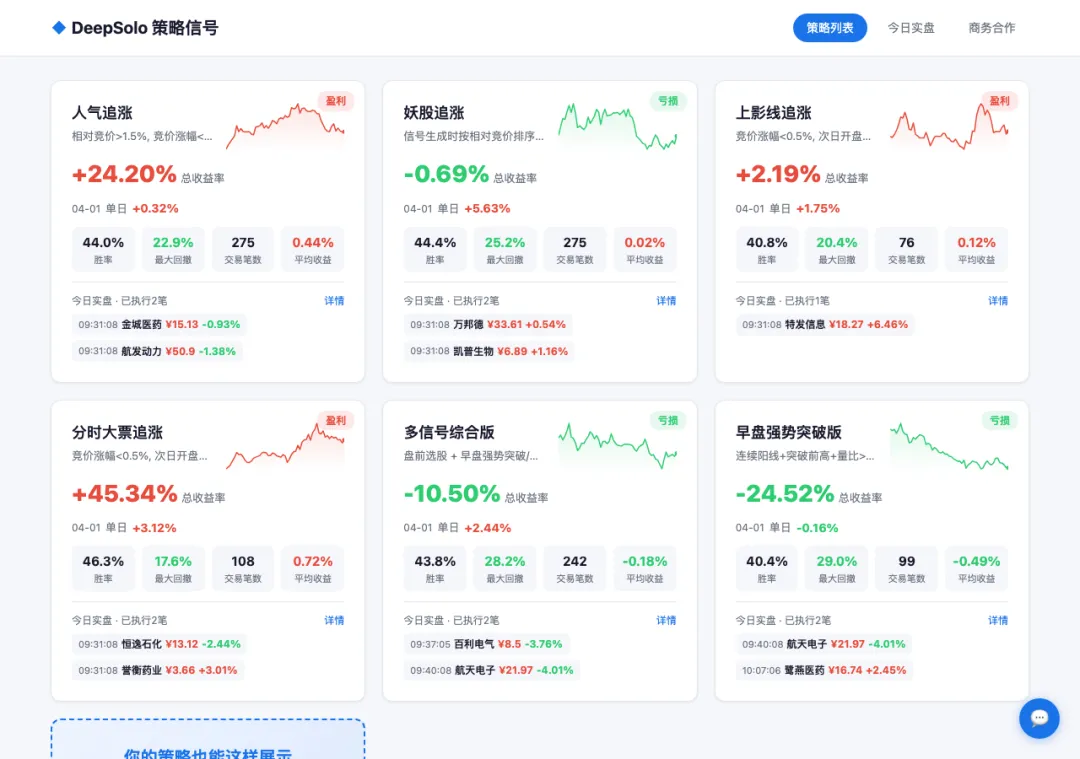Screen dimensions: 1080x759
Task: Click the 盈利 badge on 分时大票追涨
Action: tap(335, 420)
